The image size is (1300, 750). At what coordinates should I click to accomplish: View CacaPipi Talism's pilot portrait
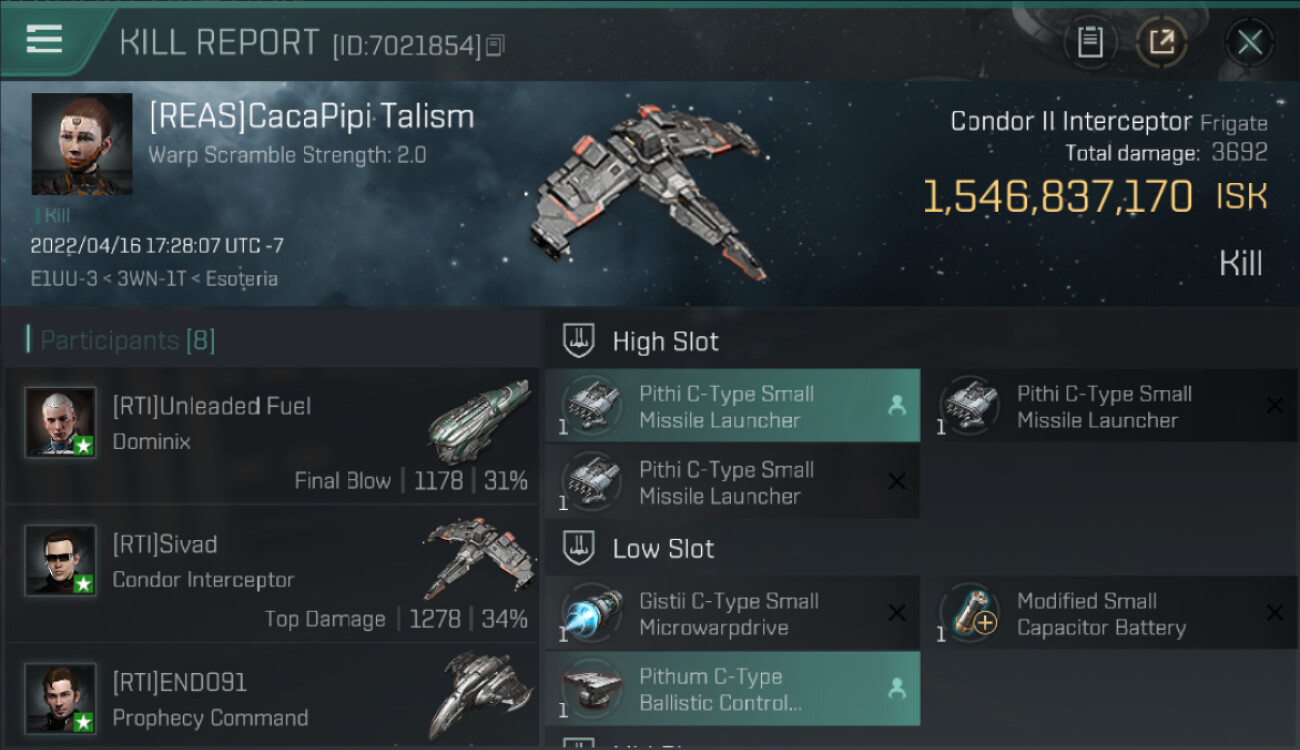[x=82, y=144]
